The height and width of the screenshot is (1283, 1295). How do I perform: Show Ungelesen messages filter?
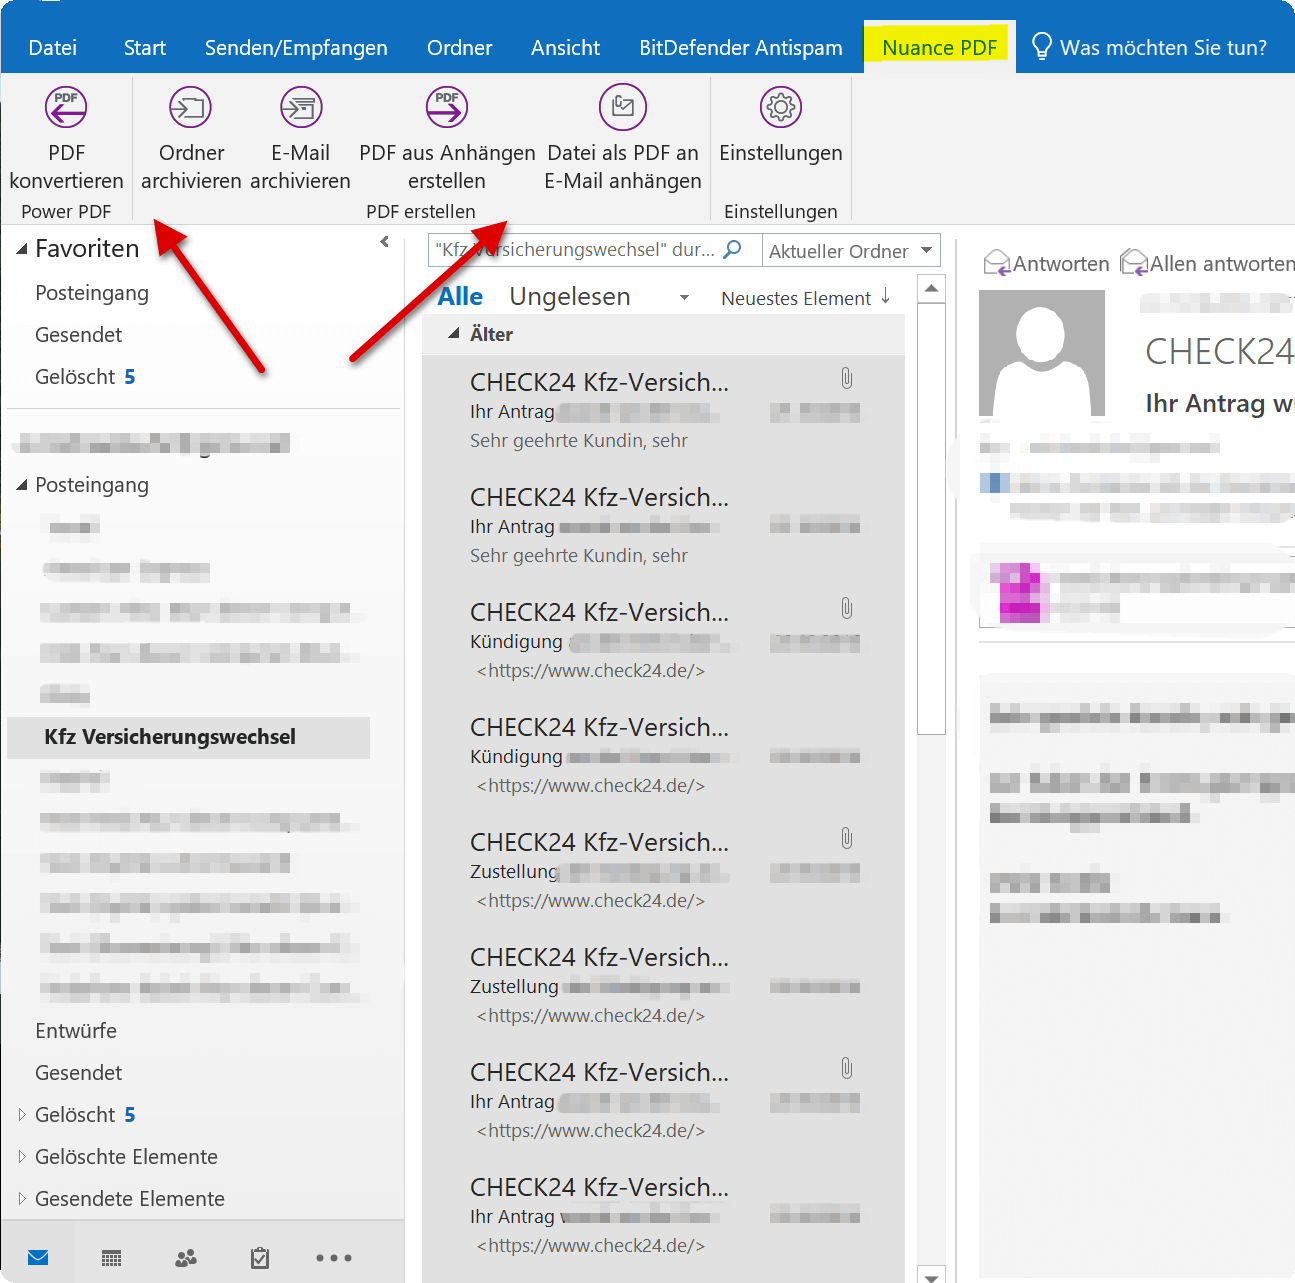(570, 297)
